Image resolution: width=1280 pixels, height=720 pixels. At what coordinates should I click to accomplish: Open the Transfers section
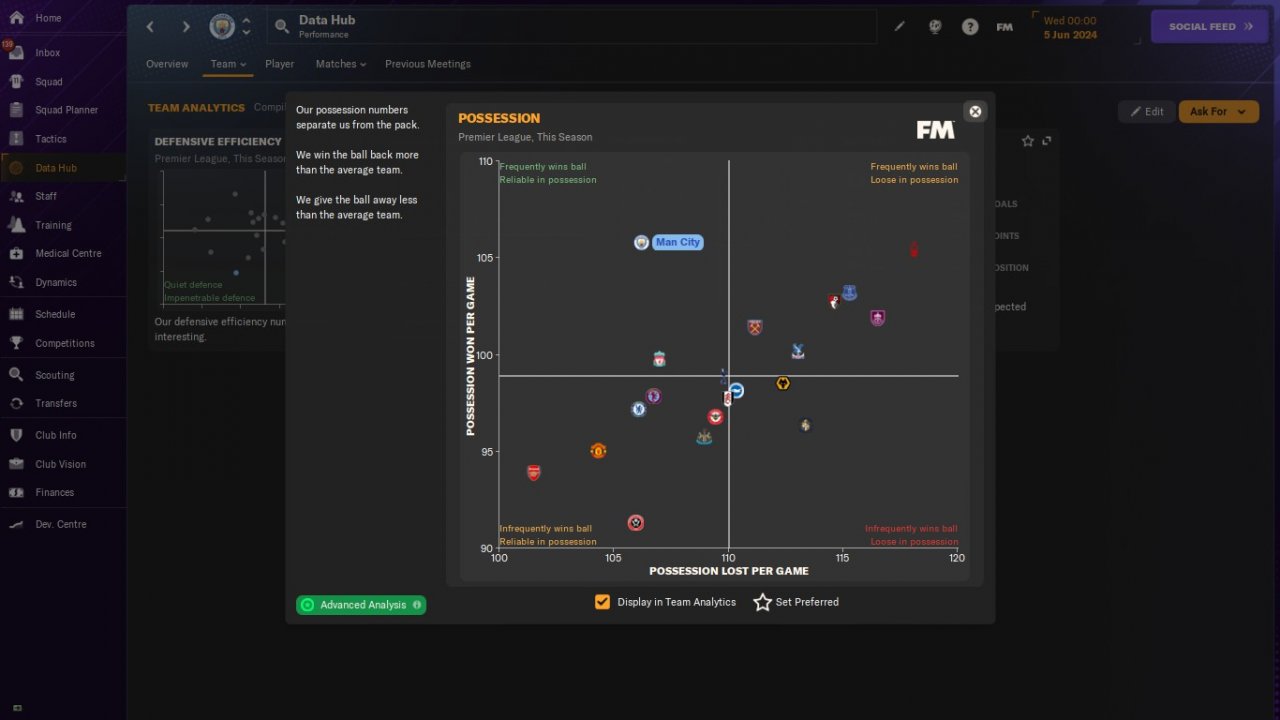(56, 403)
